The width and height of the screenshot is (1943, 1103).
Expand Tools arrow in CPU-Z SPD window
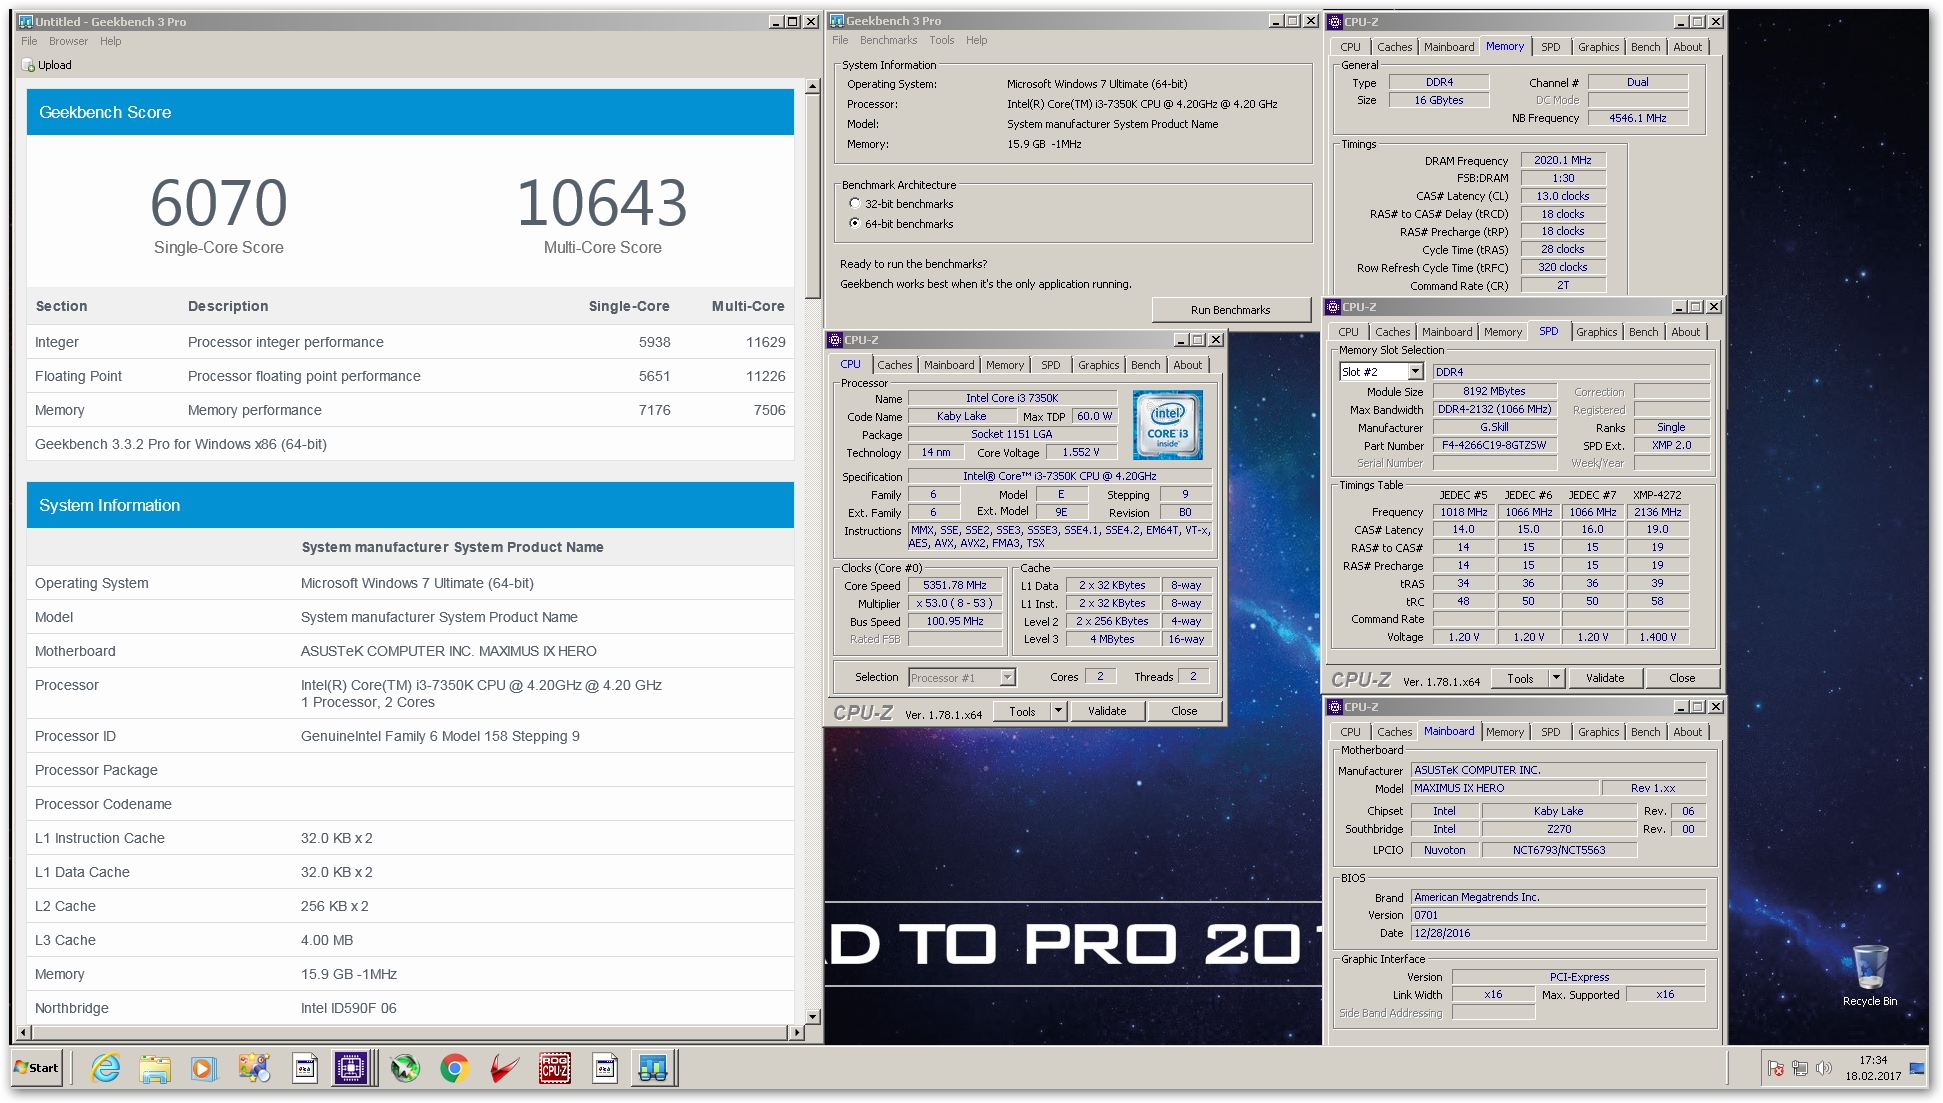point(1556,678)
